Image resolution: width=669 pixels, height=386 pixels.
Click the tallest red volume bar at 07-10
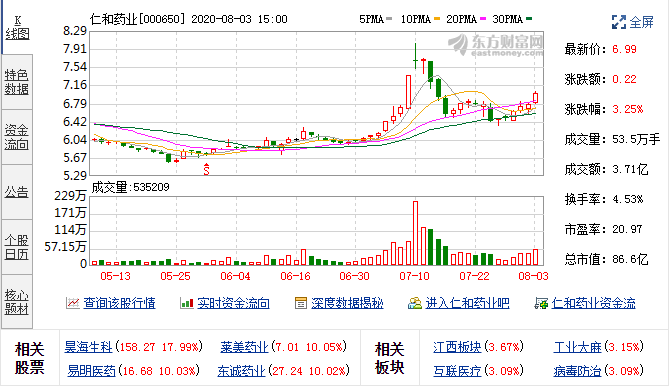tap(415, 233)
